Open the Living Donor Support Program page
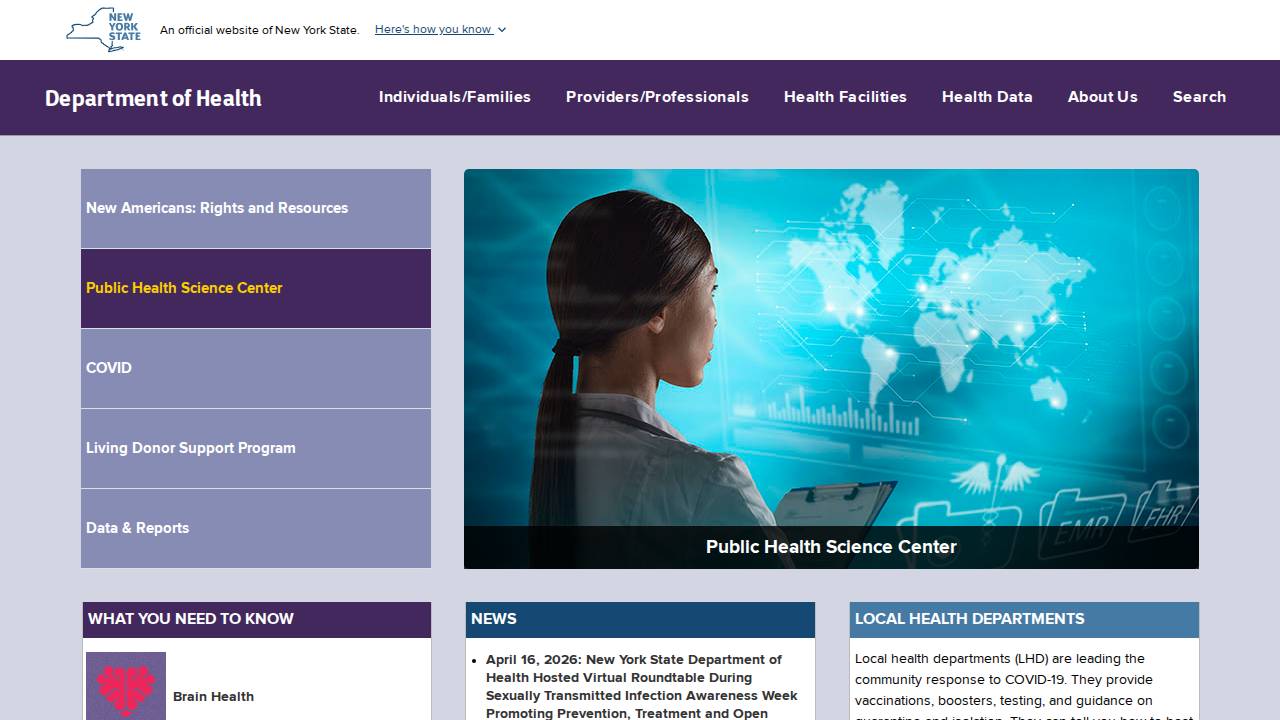The width and height of the screenshot is (1280, 720). pyautogui.click(x=191, y=448)
